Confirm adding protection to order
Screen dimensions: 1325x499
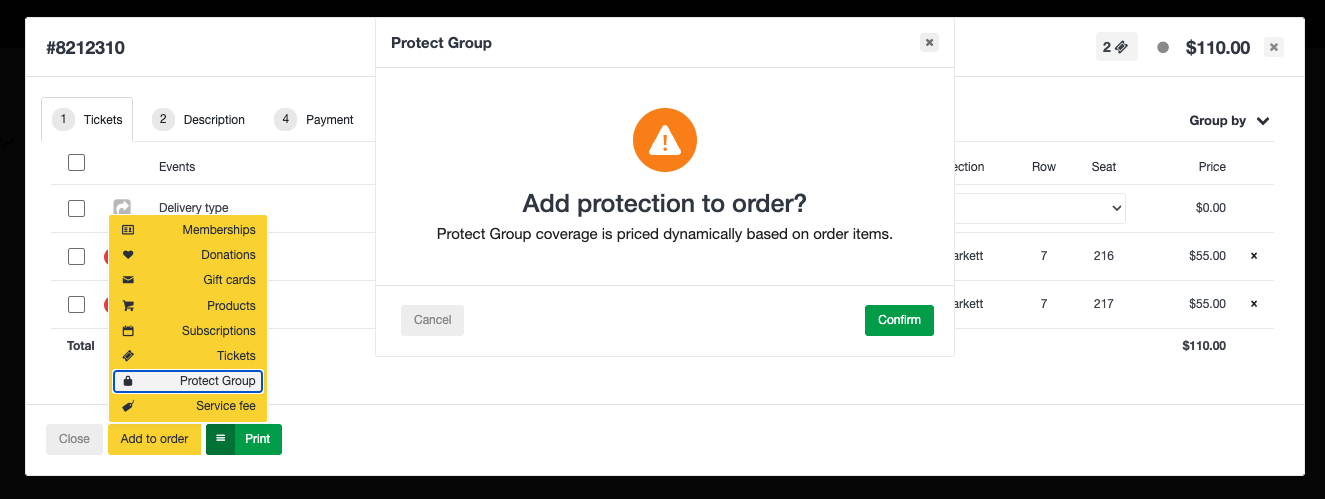click(899, 320)
